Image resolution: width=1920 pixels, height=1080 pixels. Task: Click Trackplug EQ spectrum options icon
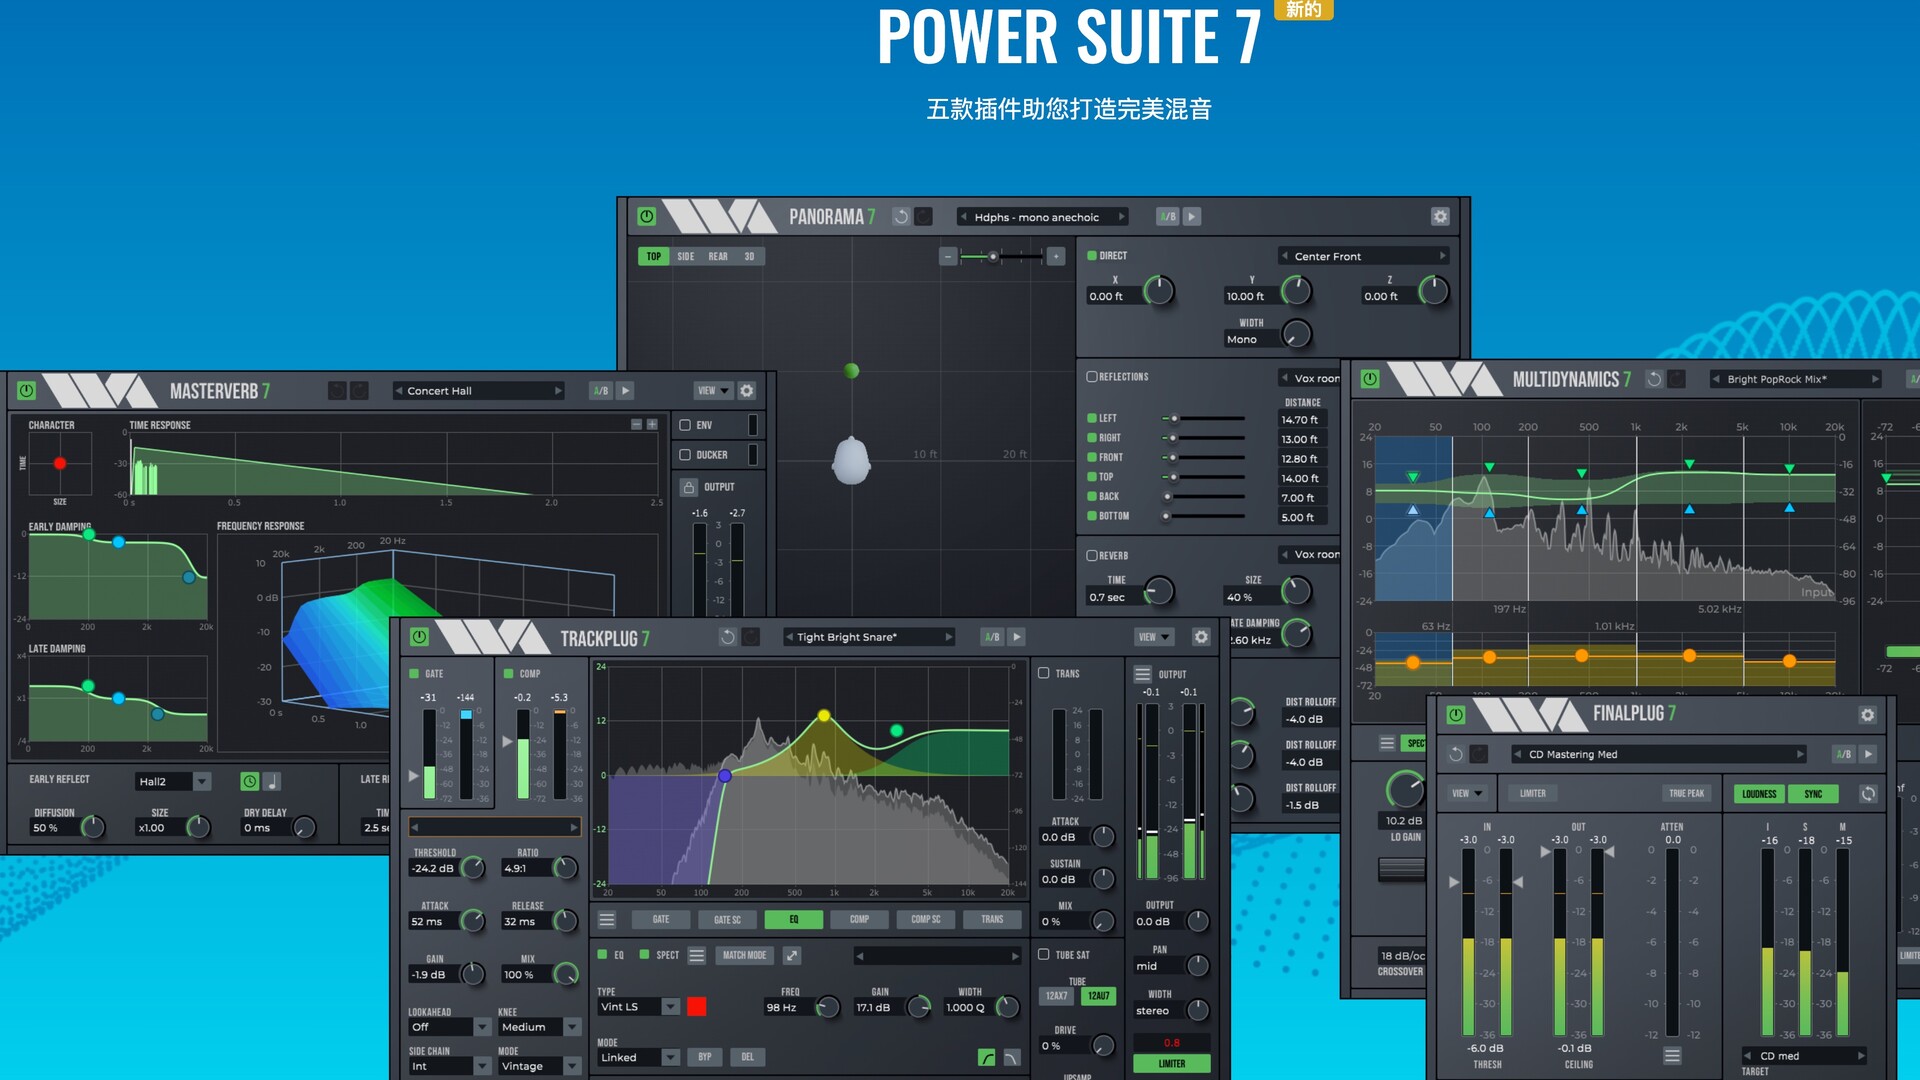[x=697, y=955]
